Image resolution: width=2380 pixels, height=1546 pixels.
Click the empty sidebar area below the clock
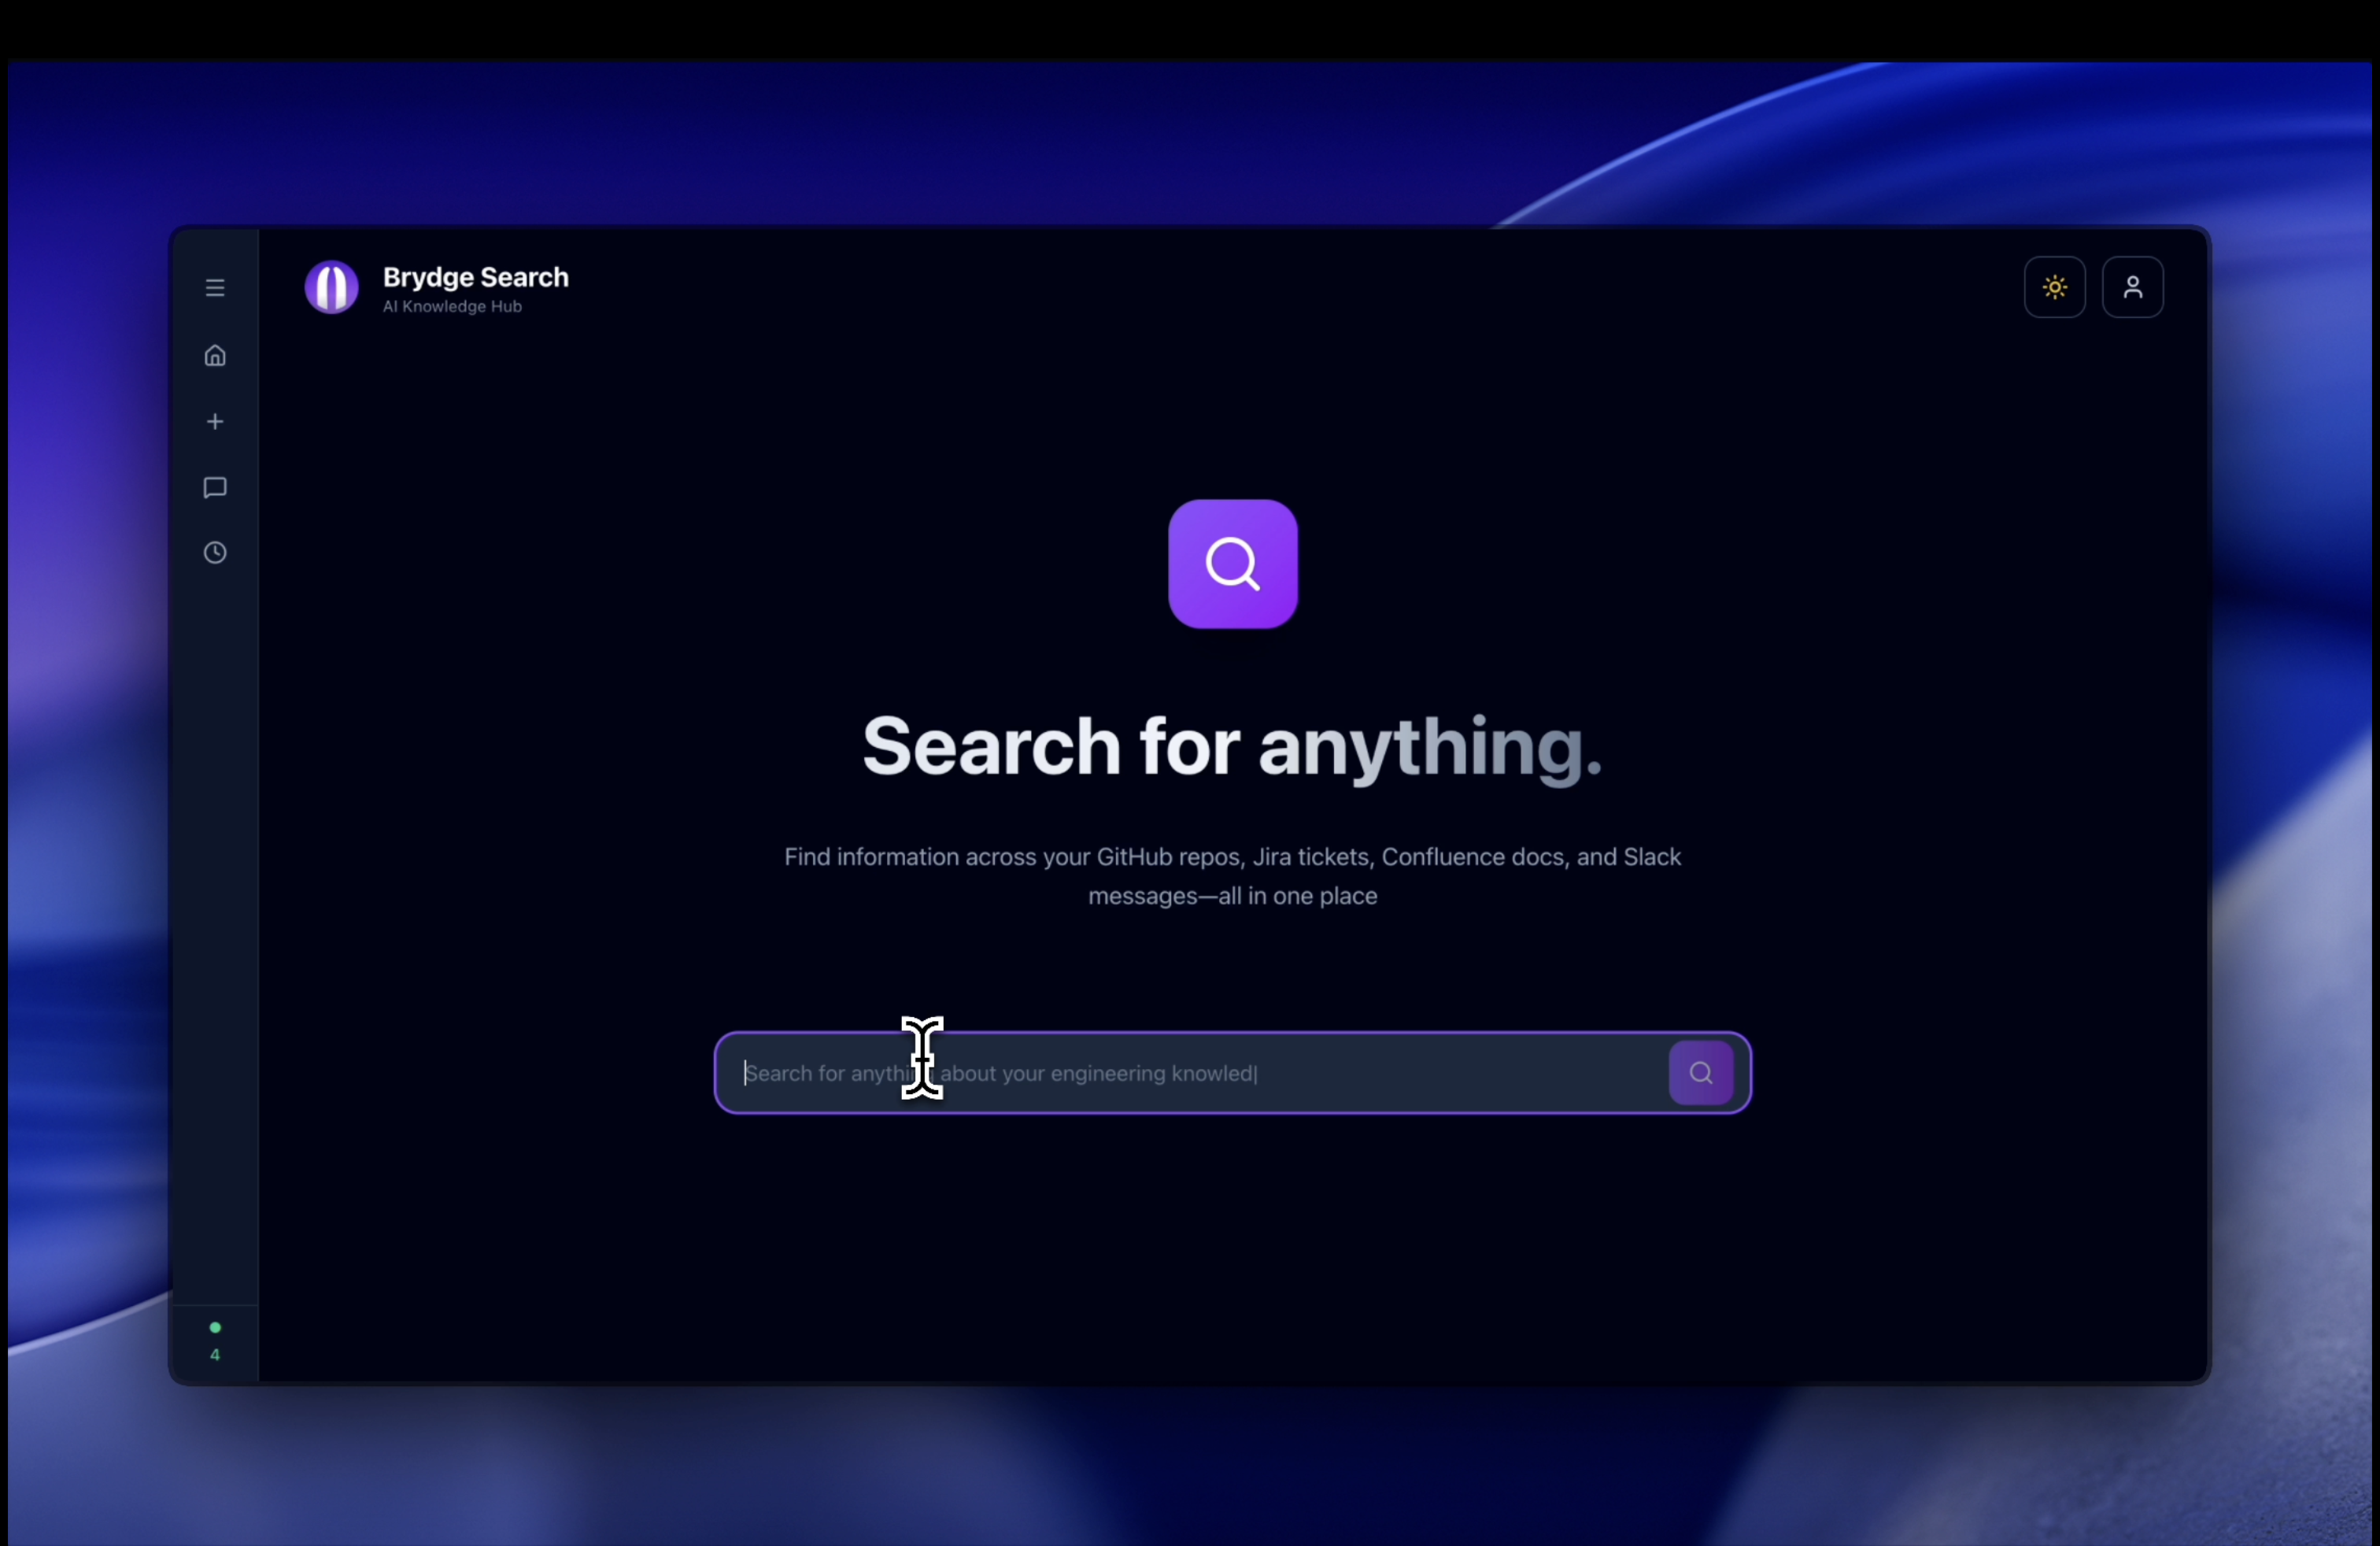(x=215, y=900)
